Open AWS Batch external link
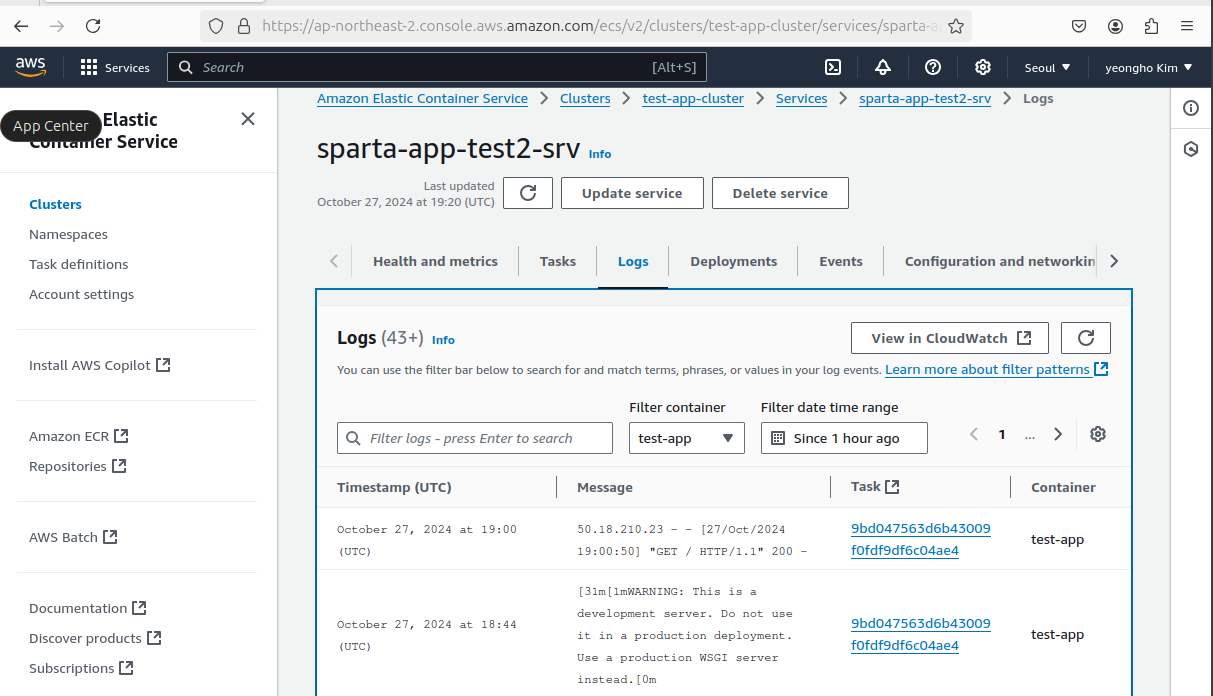The height and width of the screenshot is (696, 1213). (73, 537)
